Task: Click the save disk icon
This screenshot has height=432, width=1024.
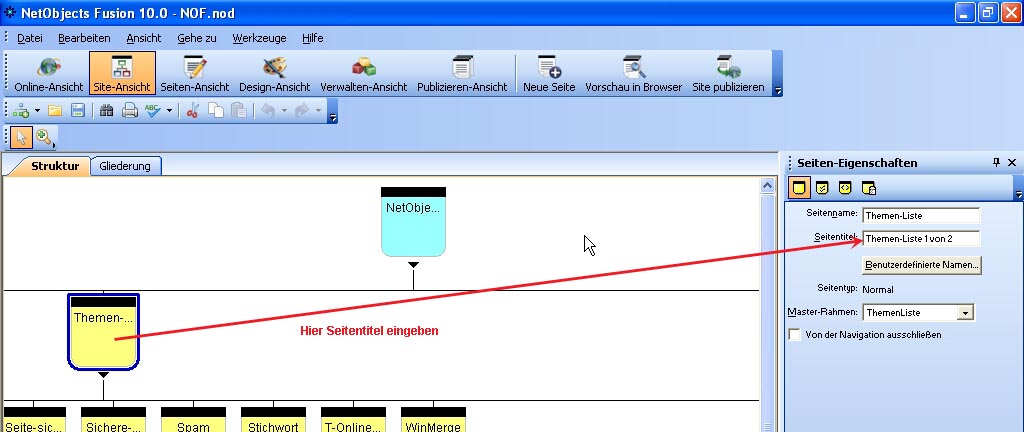Action: (77, 110)
